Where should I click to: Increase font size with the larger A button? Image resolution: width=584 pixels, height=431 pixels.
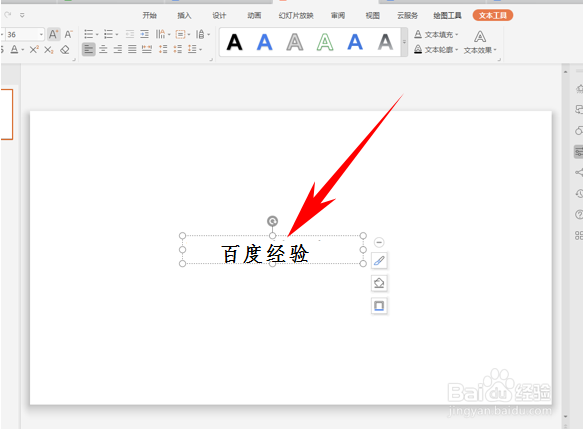53,34
